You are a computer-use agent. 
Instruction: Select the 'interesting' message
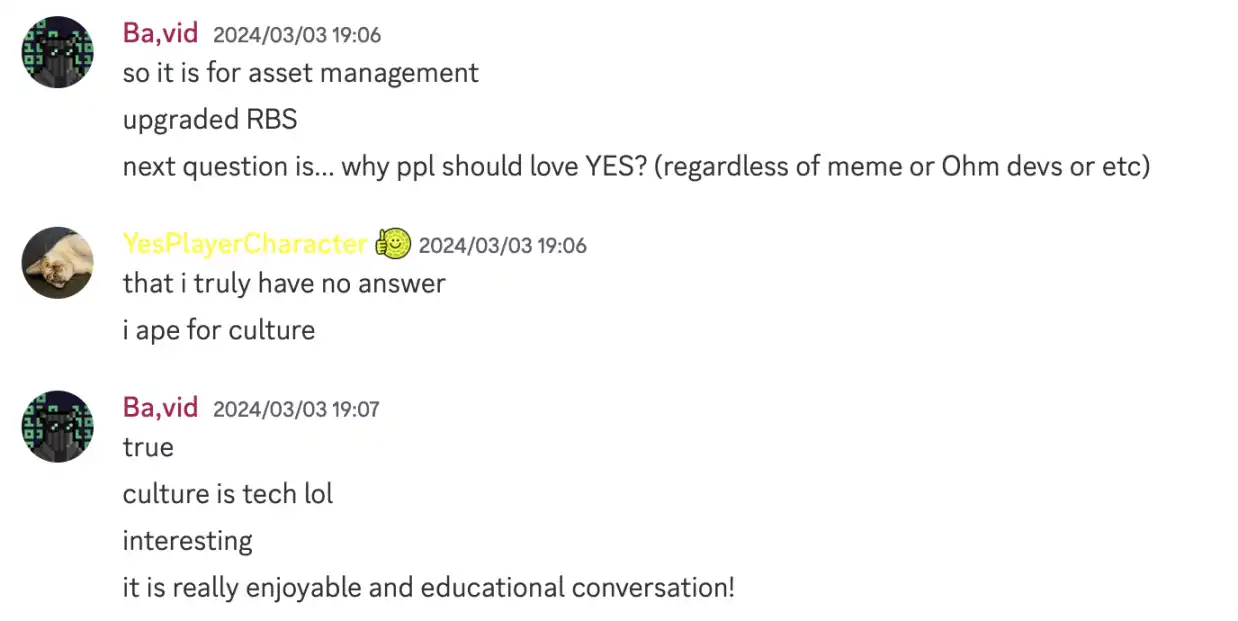(x=187, y=541)
